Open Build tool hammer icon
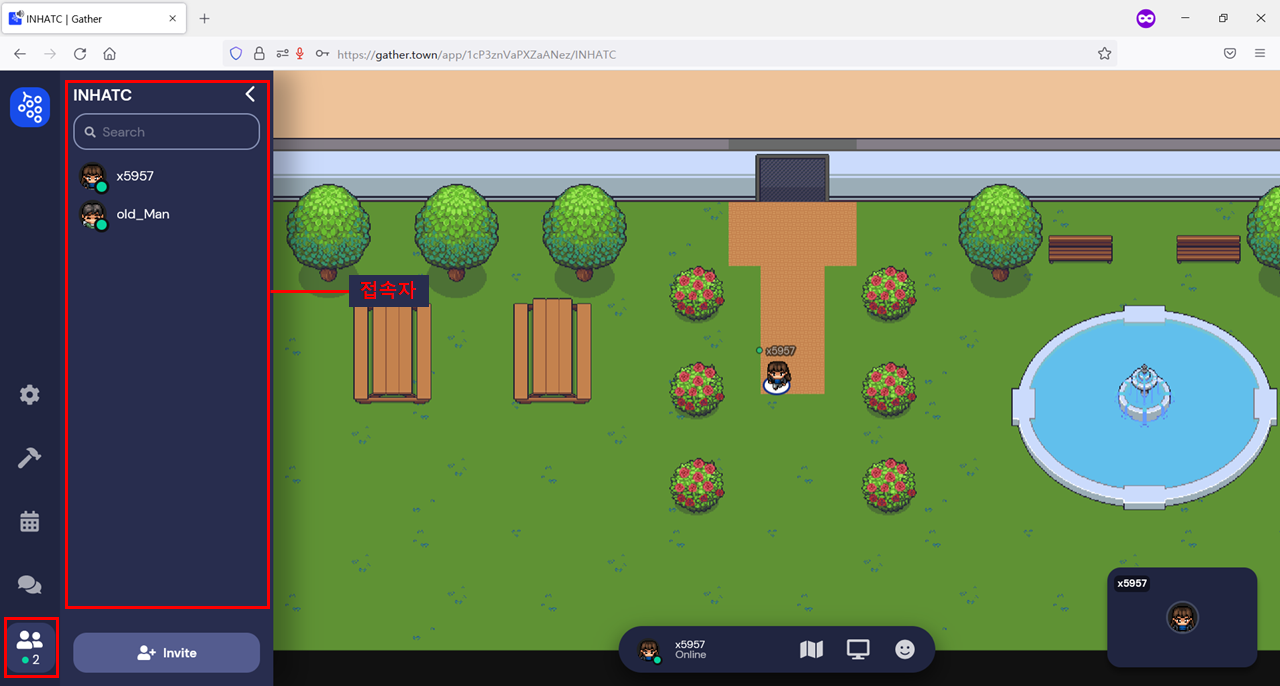 click(30, 458)
